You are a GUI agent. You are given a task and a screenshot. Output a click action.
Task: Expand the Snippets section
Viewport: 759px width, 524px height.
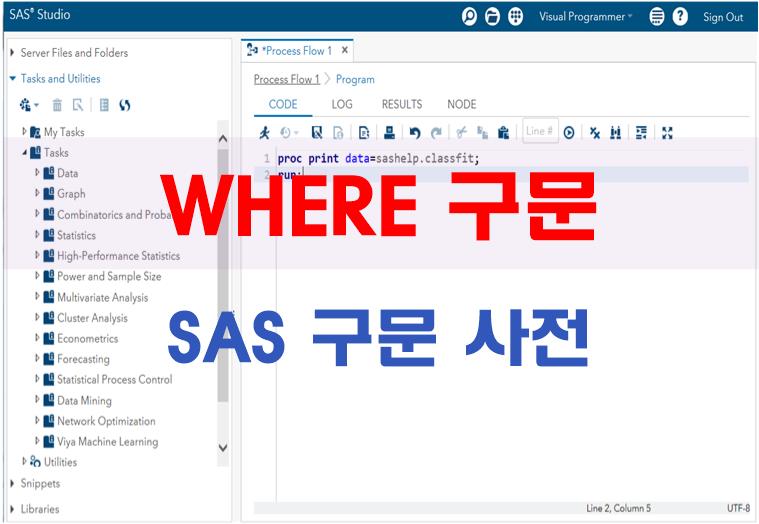12,483
